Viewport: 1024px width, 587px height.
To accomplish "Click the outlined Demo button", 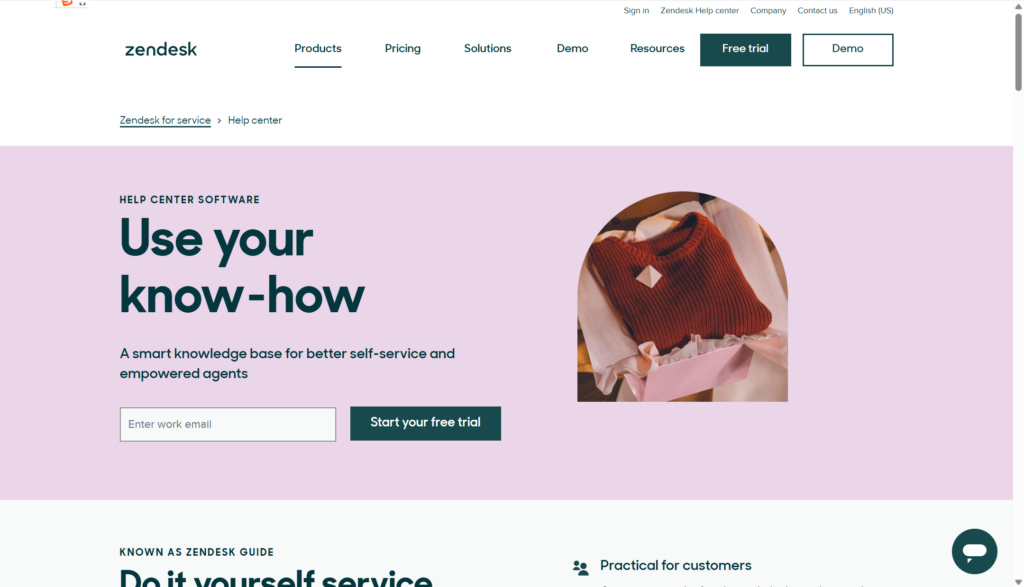I will (848, 50).
